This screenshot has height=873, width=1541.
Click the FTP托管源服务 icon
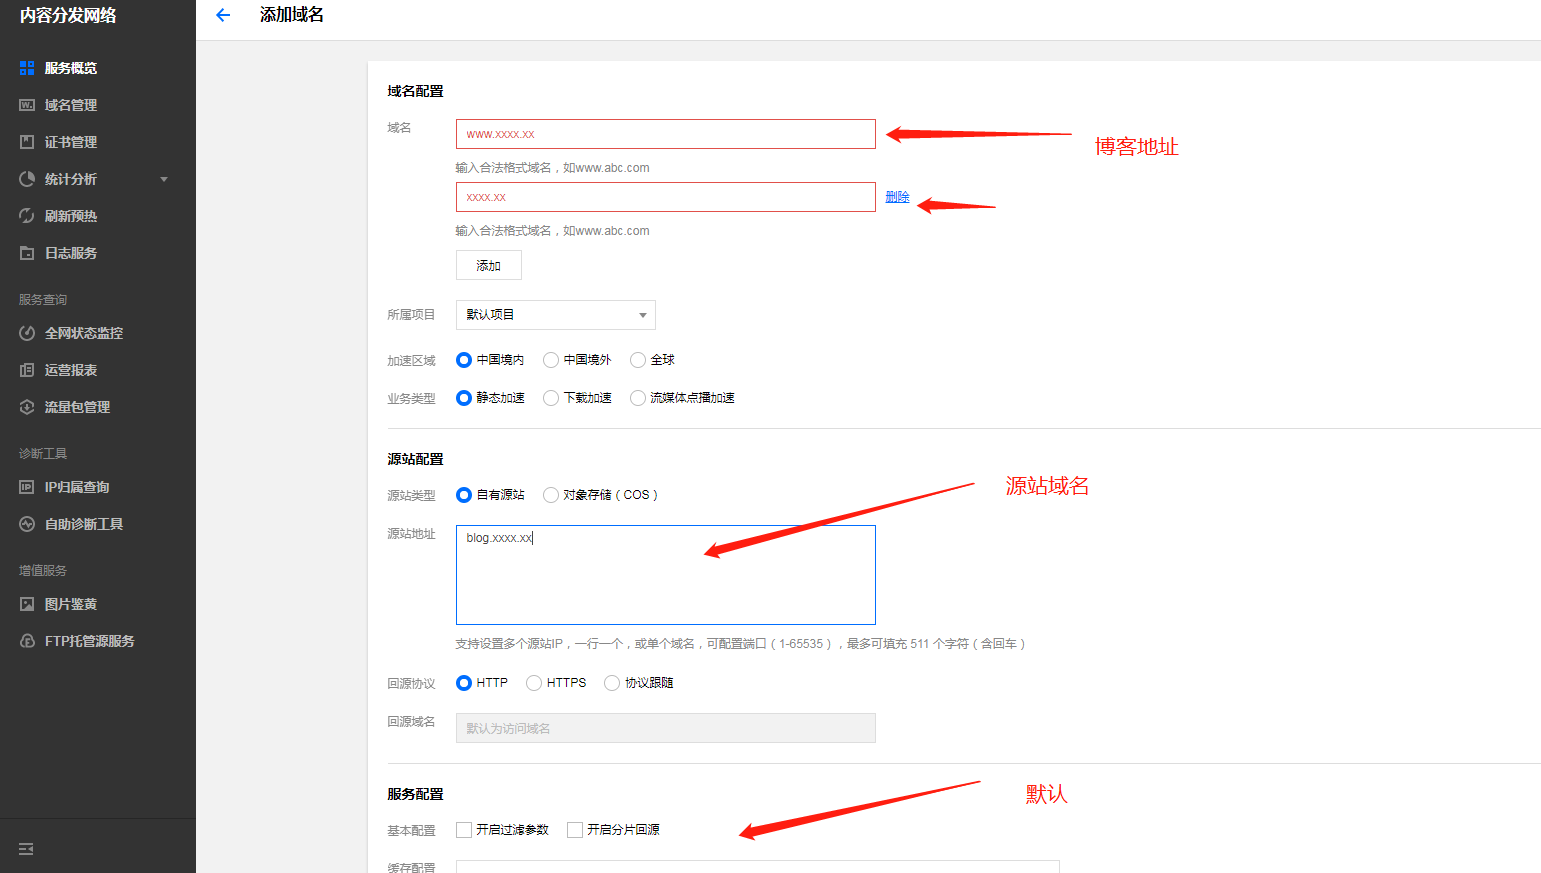(27, 641)
